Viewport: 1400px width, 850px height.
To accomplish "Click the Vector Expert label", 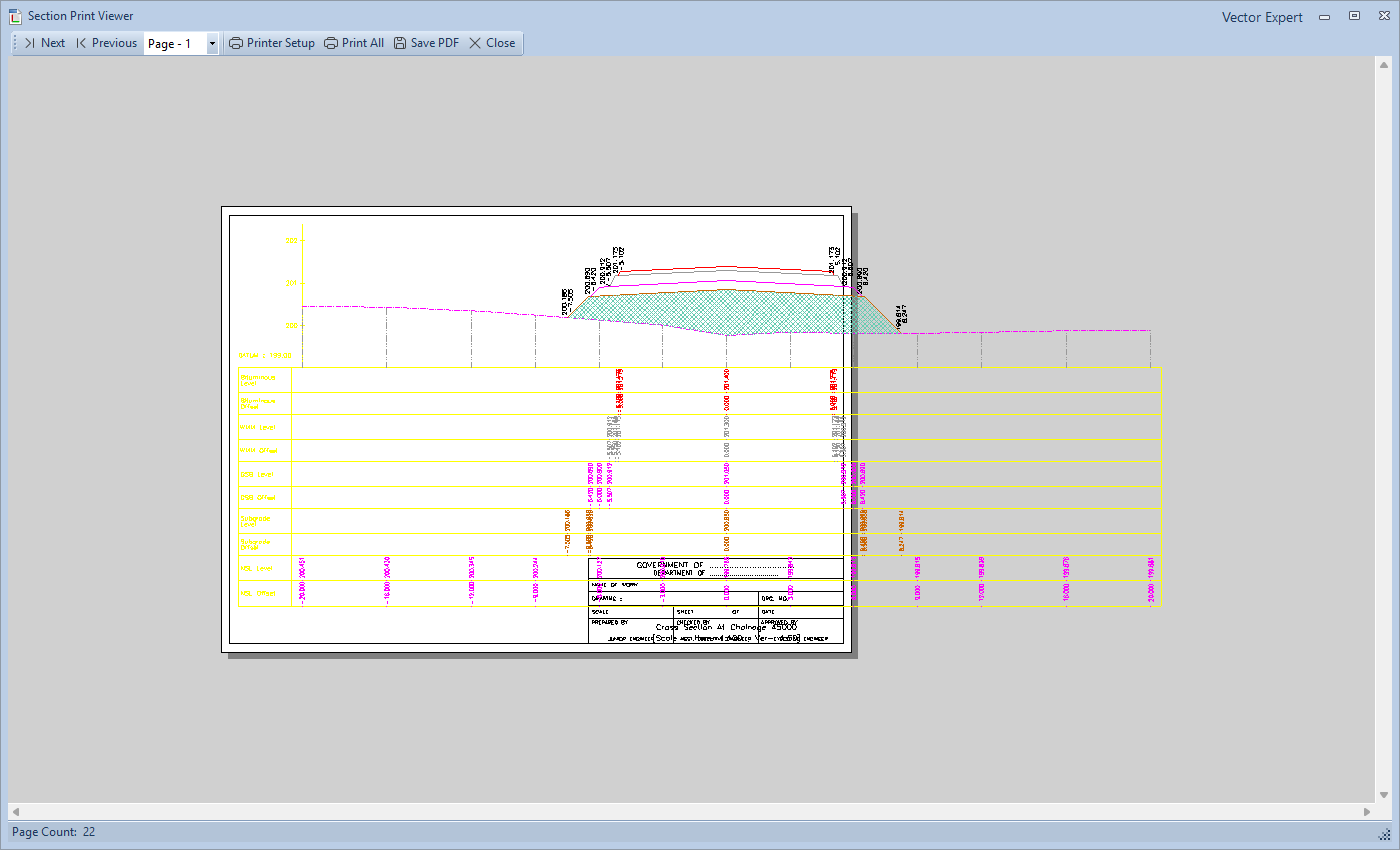I will point(1262,17).
